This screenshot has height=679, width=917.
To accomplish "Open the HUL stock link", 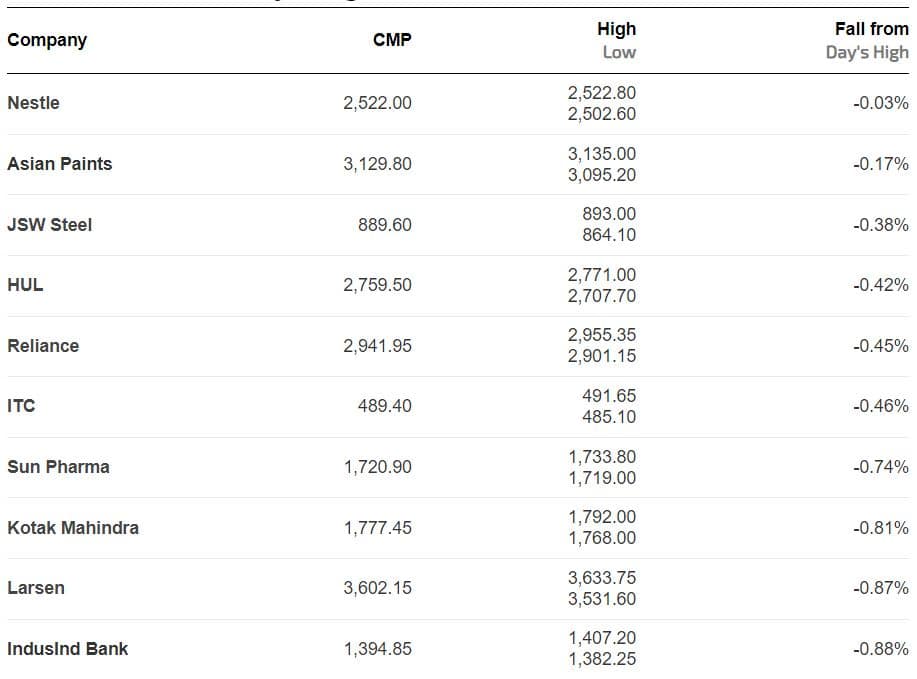I will [25, 285].
